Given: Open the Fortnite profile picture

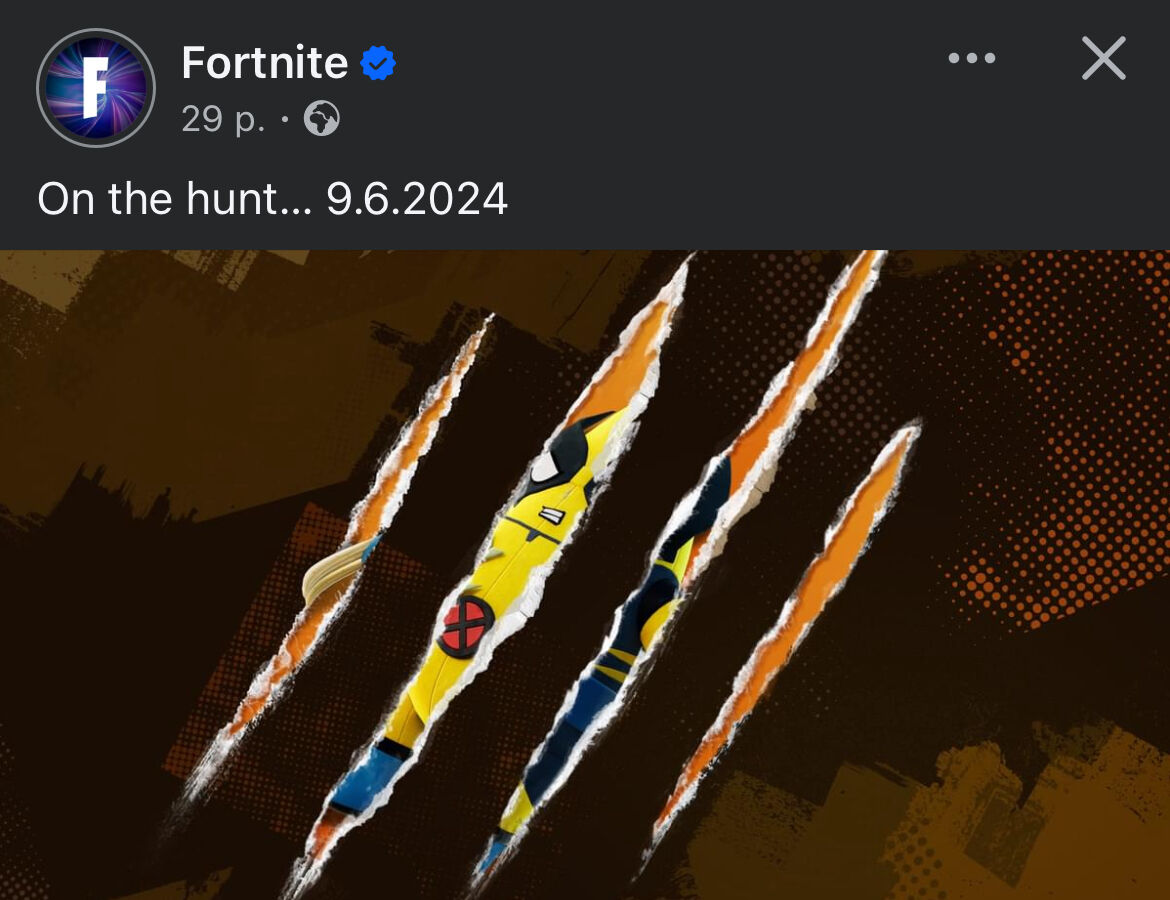Looking at the screenshot, I should (x=96, y=87).
